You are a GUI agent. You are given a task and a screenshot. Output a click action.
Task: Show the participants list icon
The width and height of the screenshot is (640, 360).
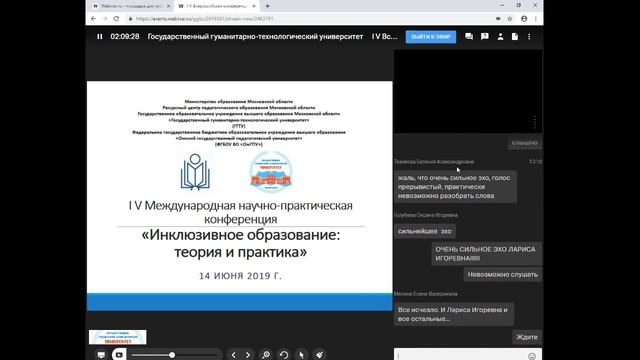click(500, 37)
